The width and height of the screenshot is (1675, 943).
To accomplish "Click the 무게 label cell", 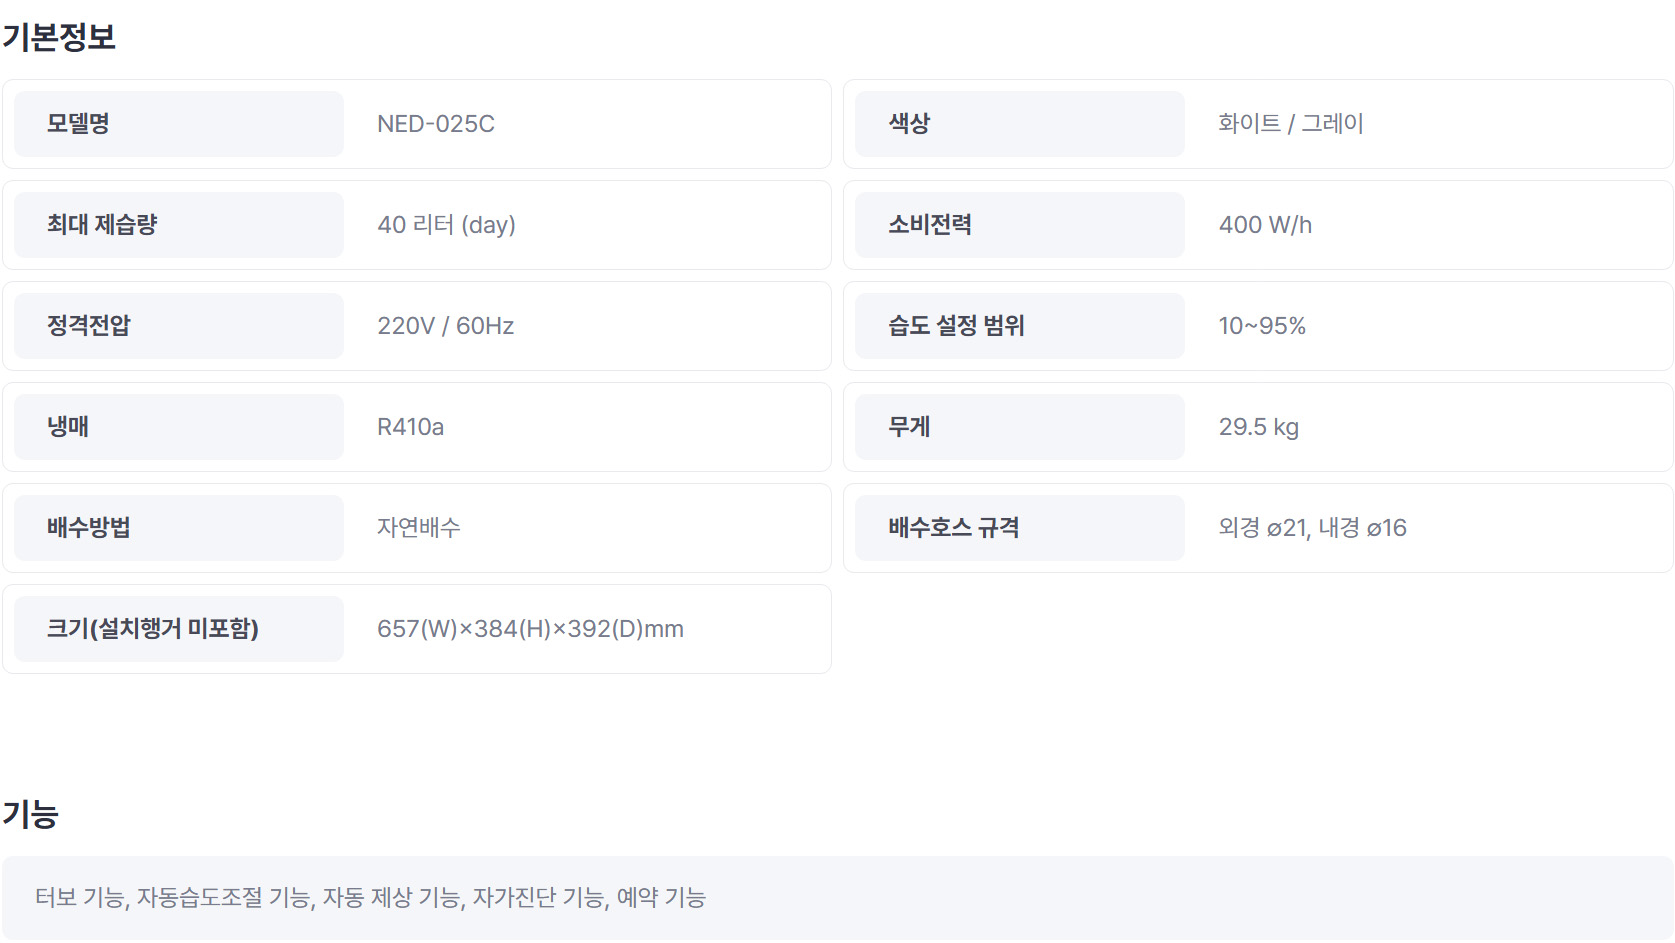I will point(1020,427).
